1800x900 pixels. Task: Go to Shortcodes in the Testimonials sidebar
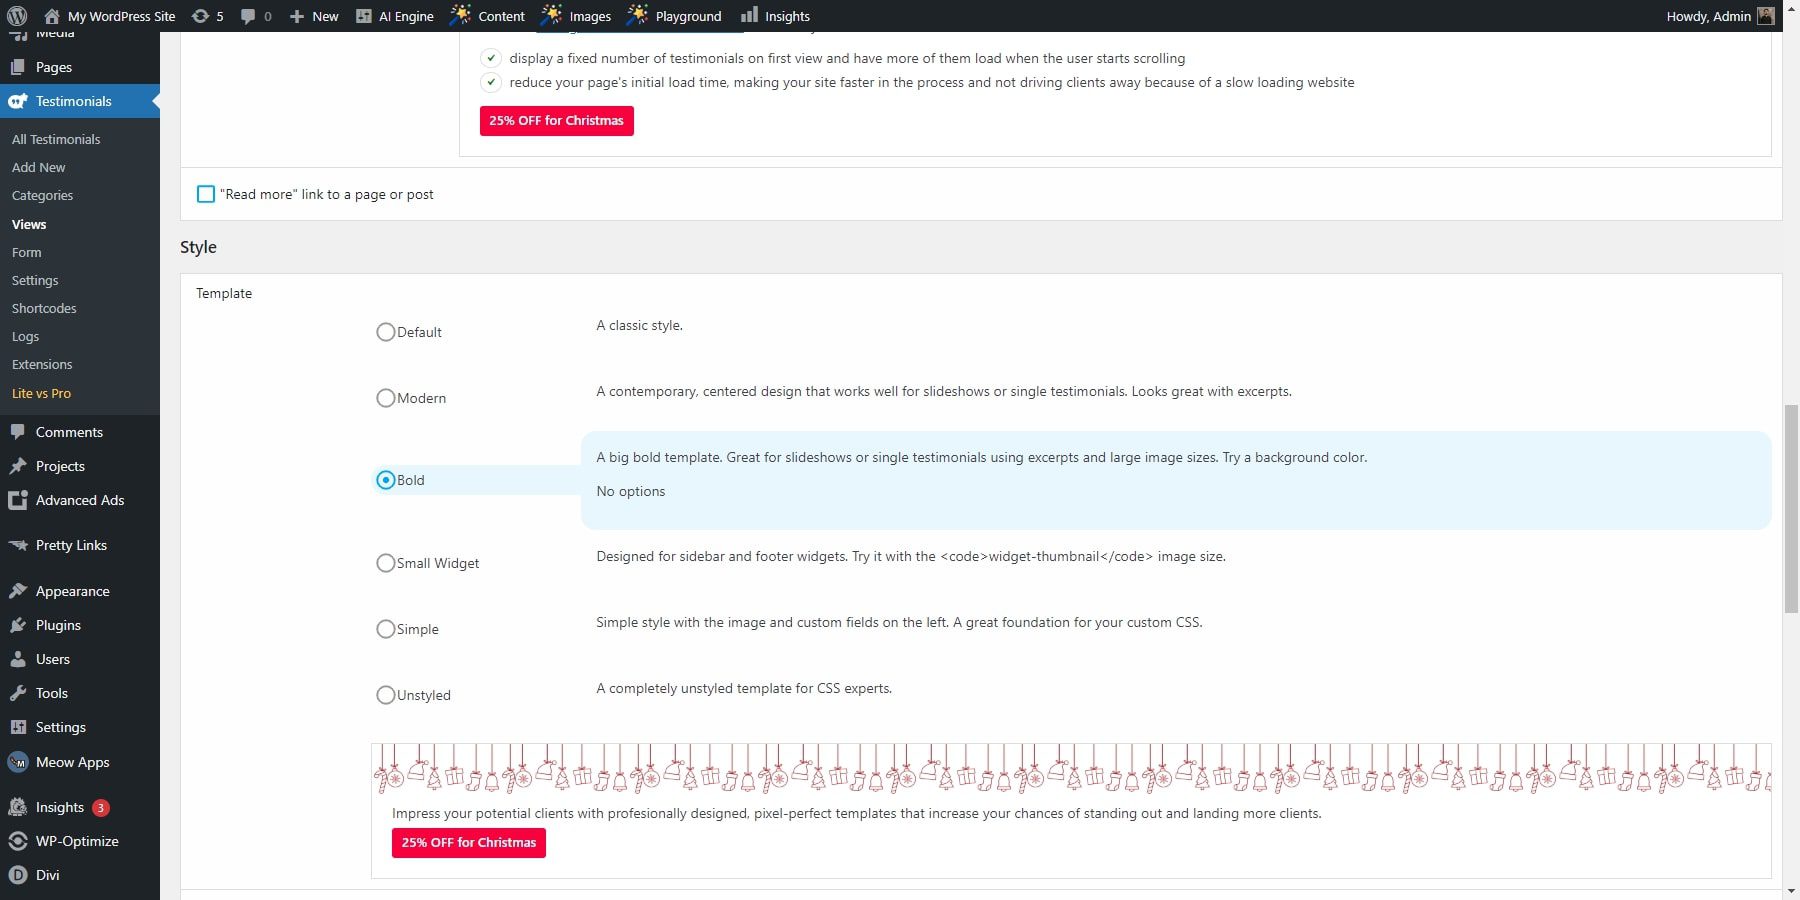tap(43, 308)
